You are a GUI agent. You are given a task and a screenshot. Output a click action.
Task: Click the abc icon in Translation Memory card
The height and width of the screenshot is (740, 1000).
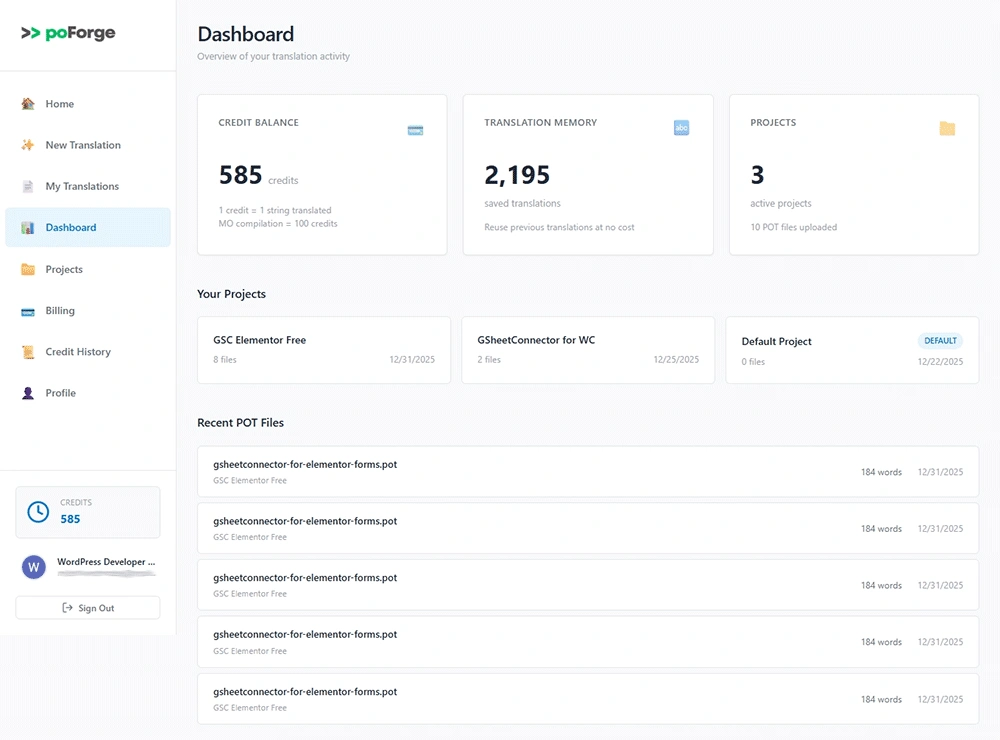[x=681, y=128]
